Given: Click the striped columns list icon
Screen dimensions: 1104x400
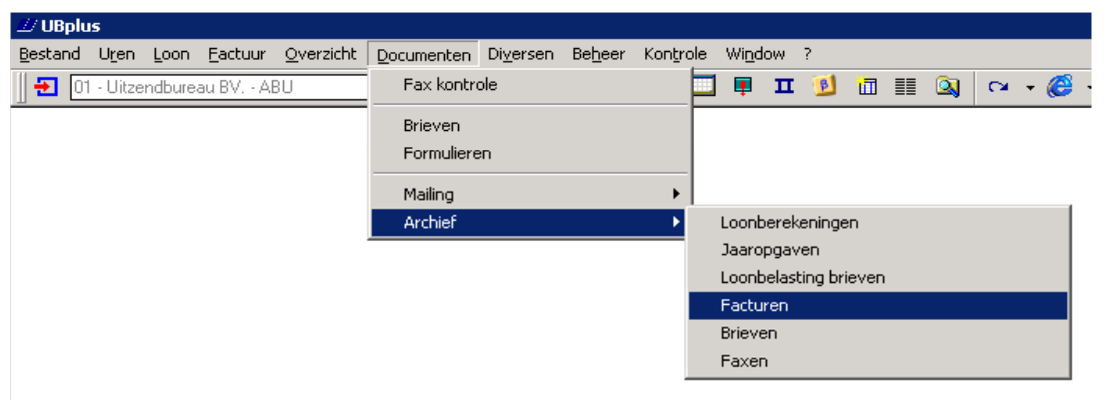Looking at the screenshot, I should [x=906, y=87].
